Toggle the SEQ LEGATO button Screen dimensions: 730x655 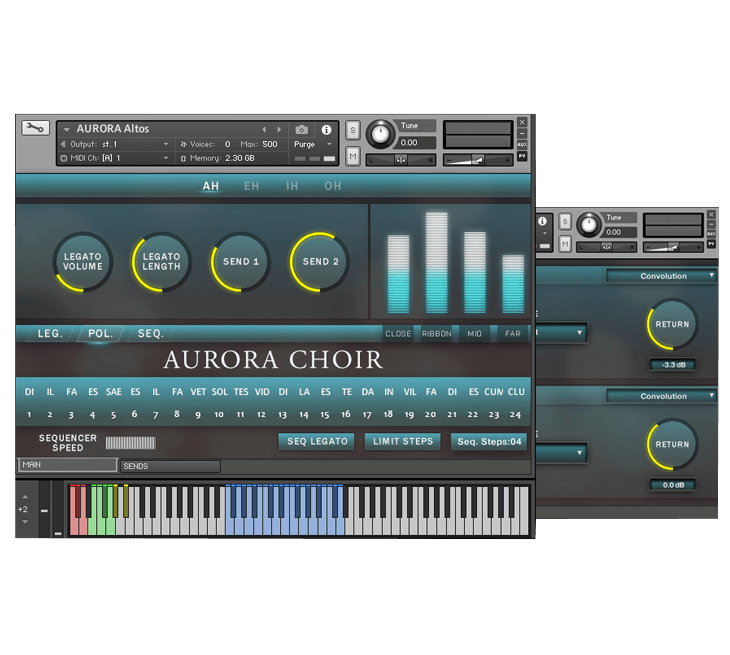(317, 441)
